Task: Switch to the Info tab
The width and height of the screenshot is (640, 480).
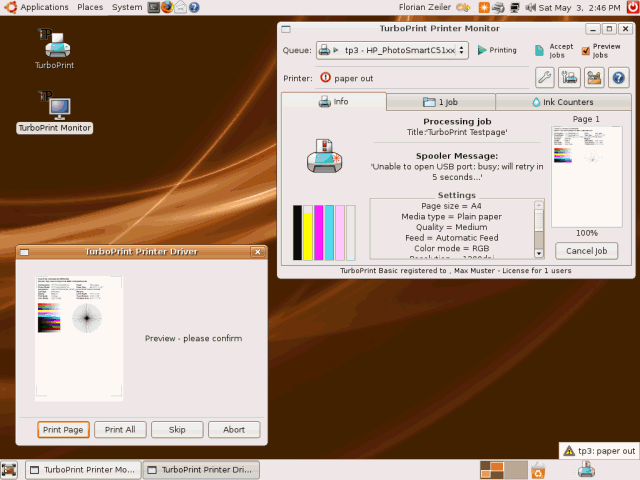Action: click(333, 102)
